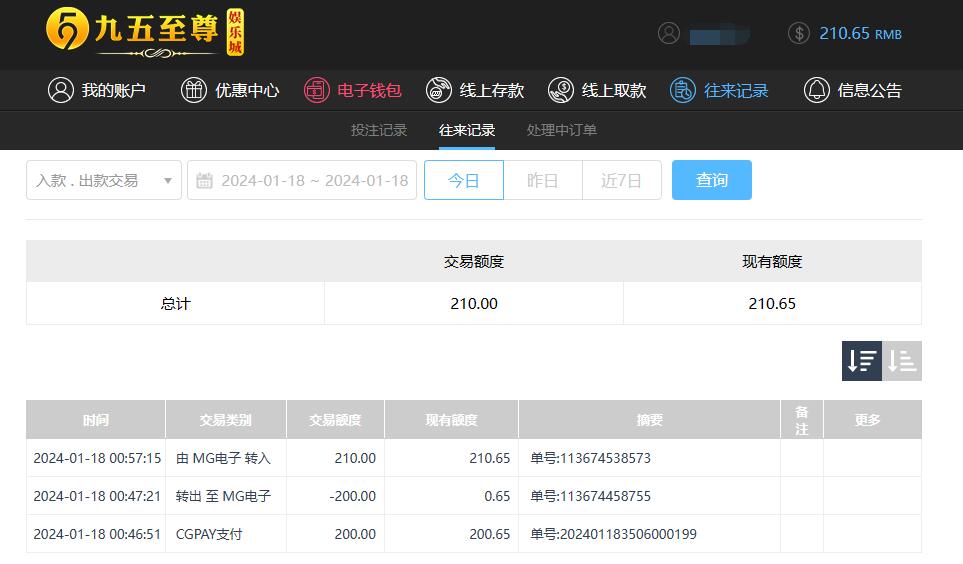Click the 查询 search button
The width and height of the screenshot is (963, 564).
pyautogui.click(x=712, y=180)
